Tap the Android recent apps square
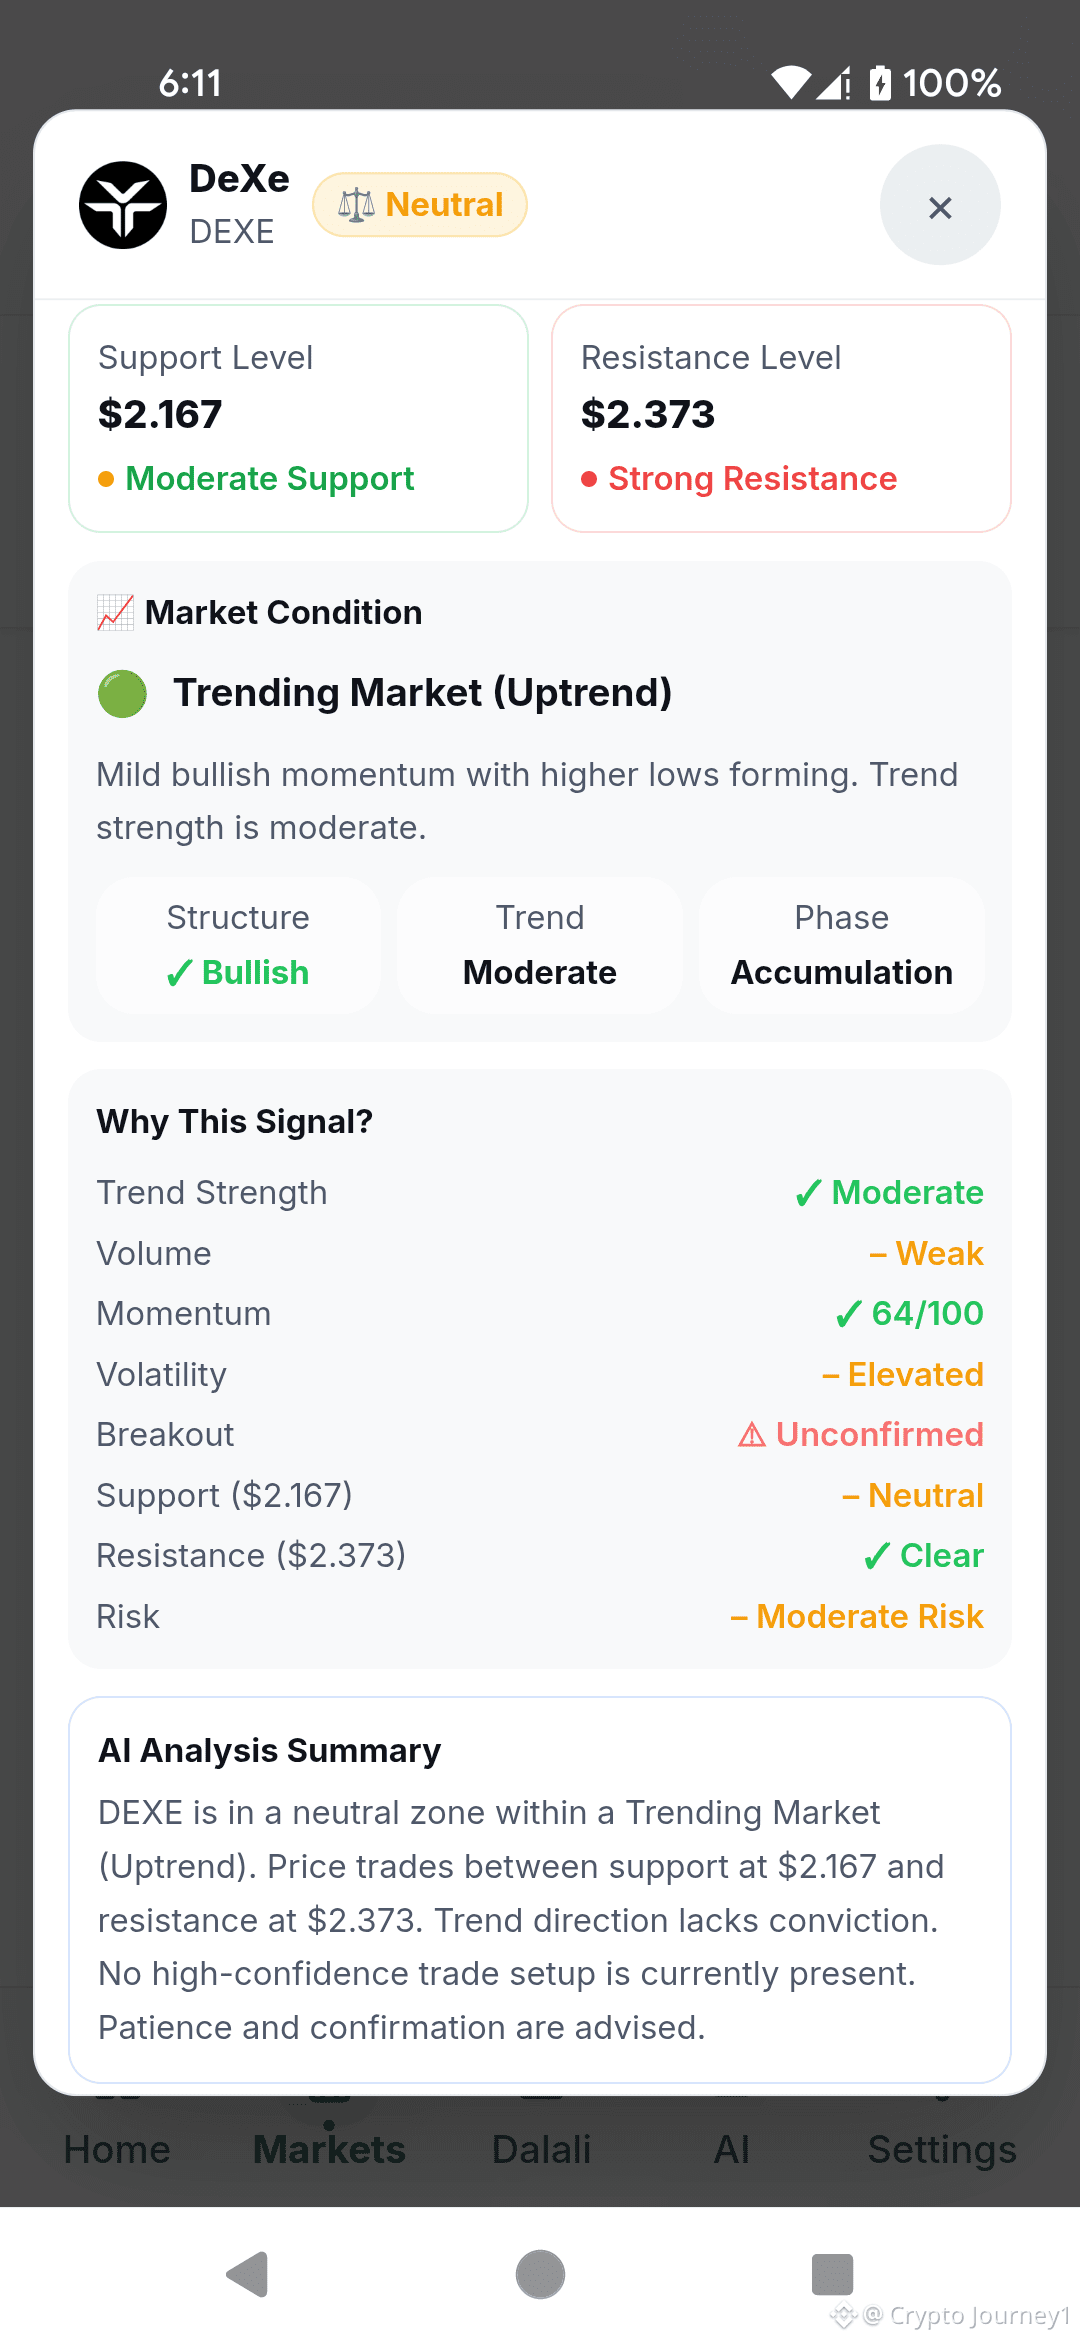 coord(832,2275)
